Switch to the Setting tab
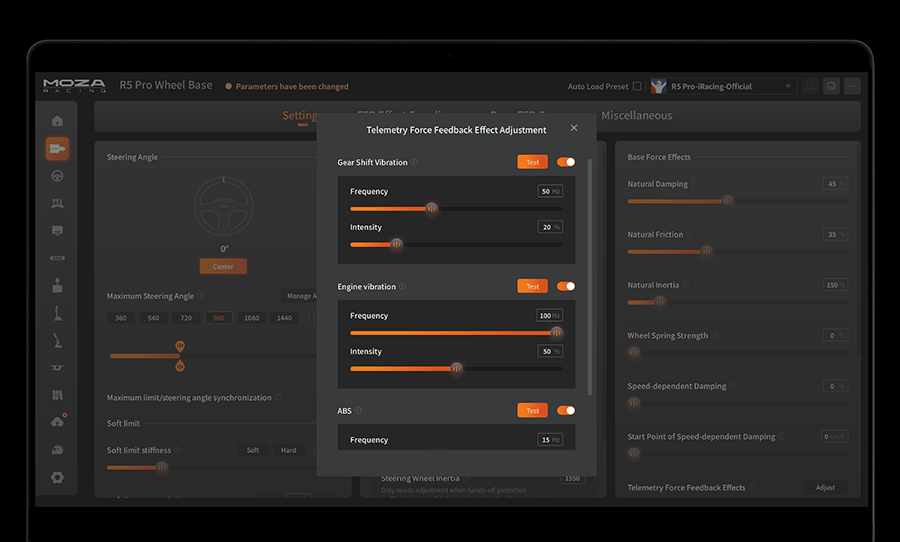Image resolution: width=900 pixels, height=542 pixels. click(300, 115)
